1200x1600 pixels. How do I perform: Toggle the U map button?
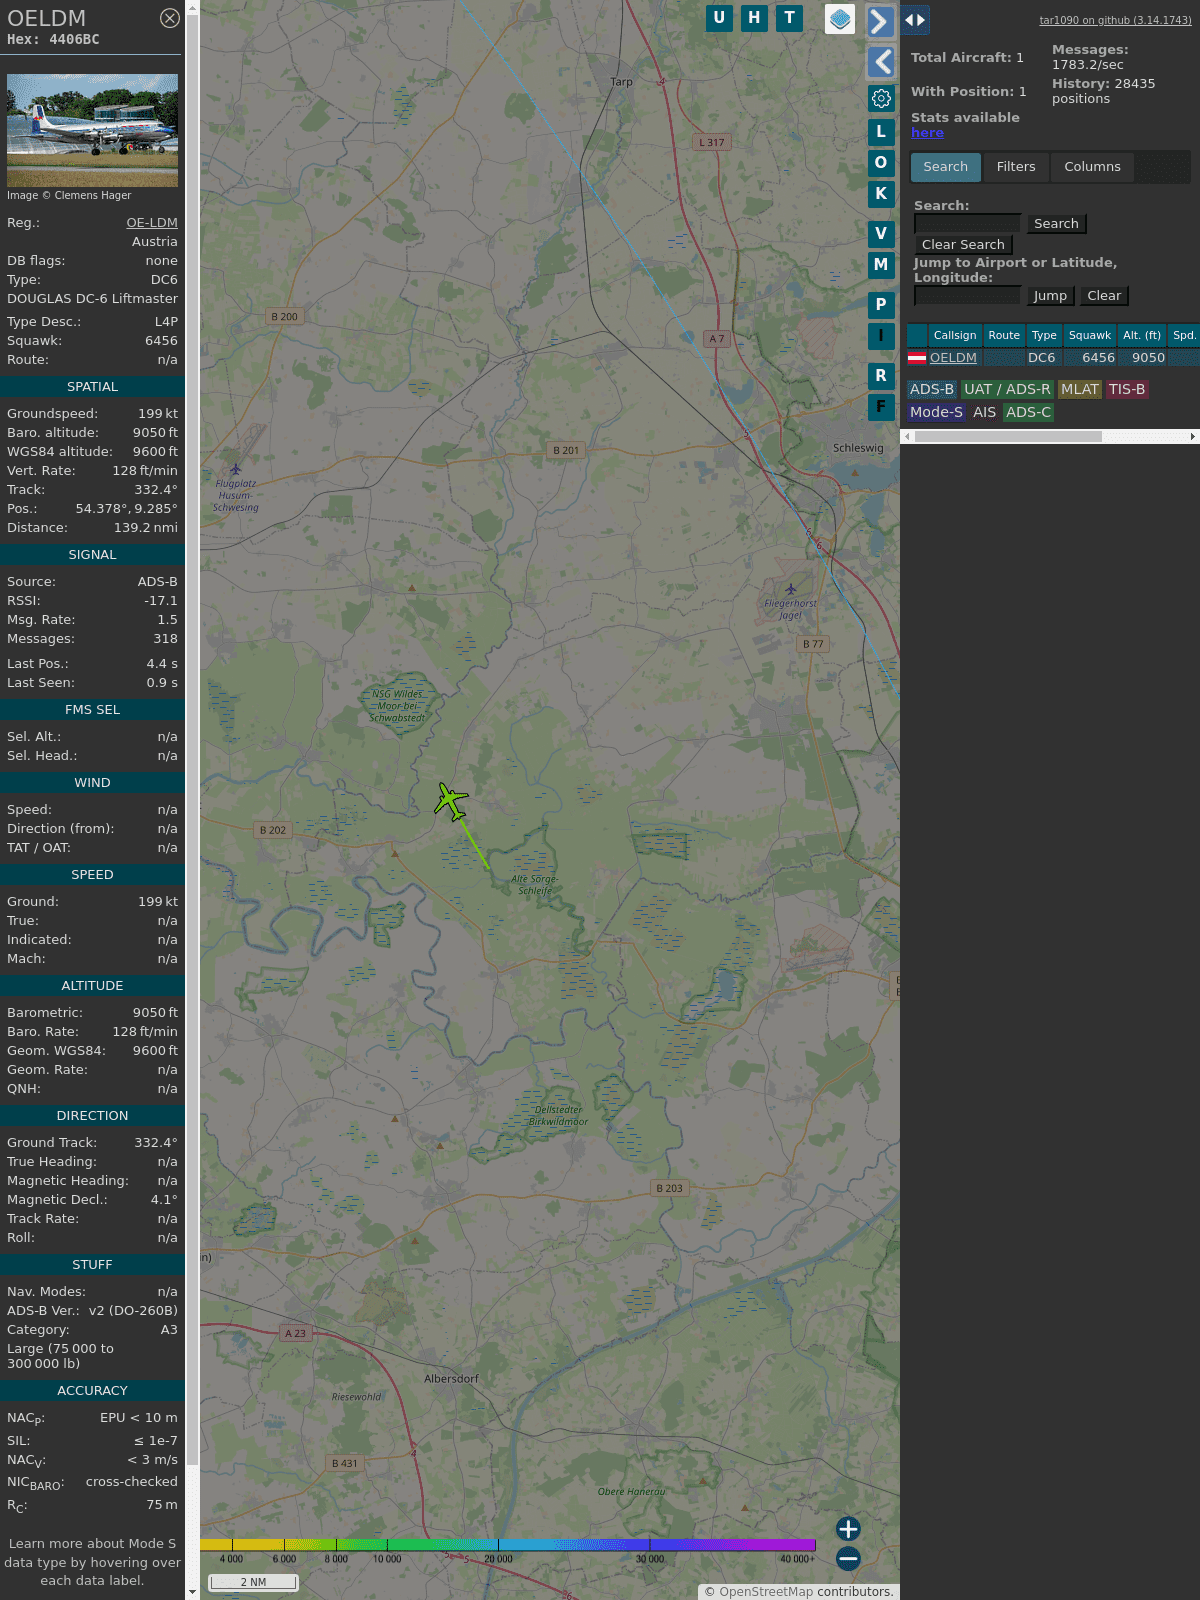pos(719,18)
